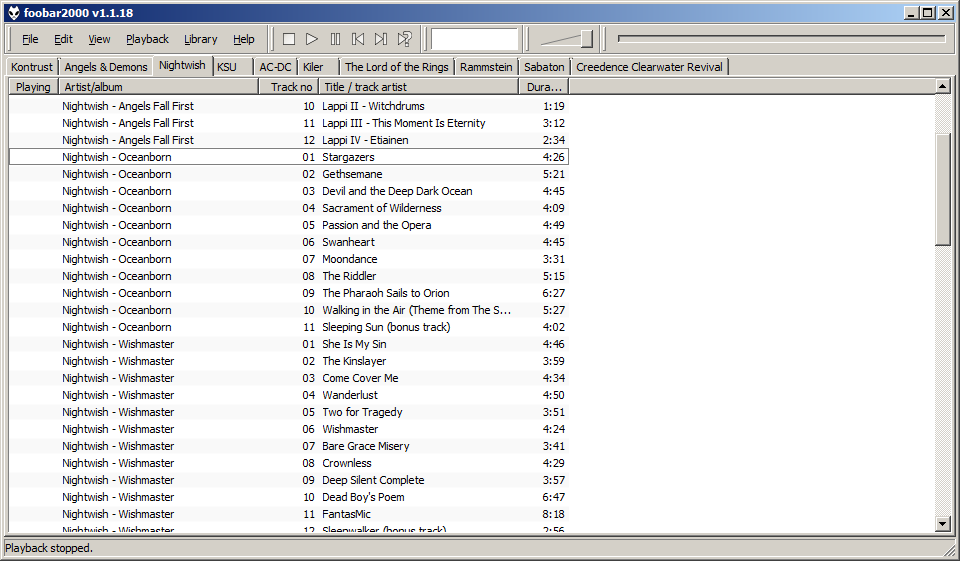Select Sleeping Sun (bonus track)
960x561 pixels.
point(289,327)
